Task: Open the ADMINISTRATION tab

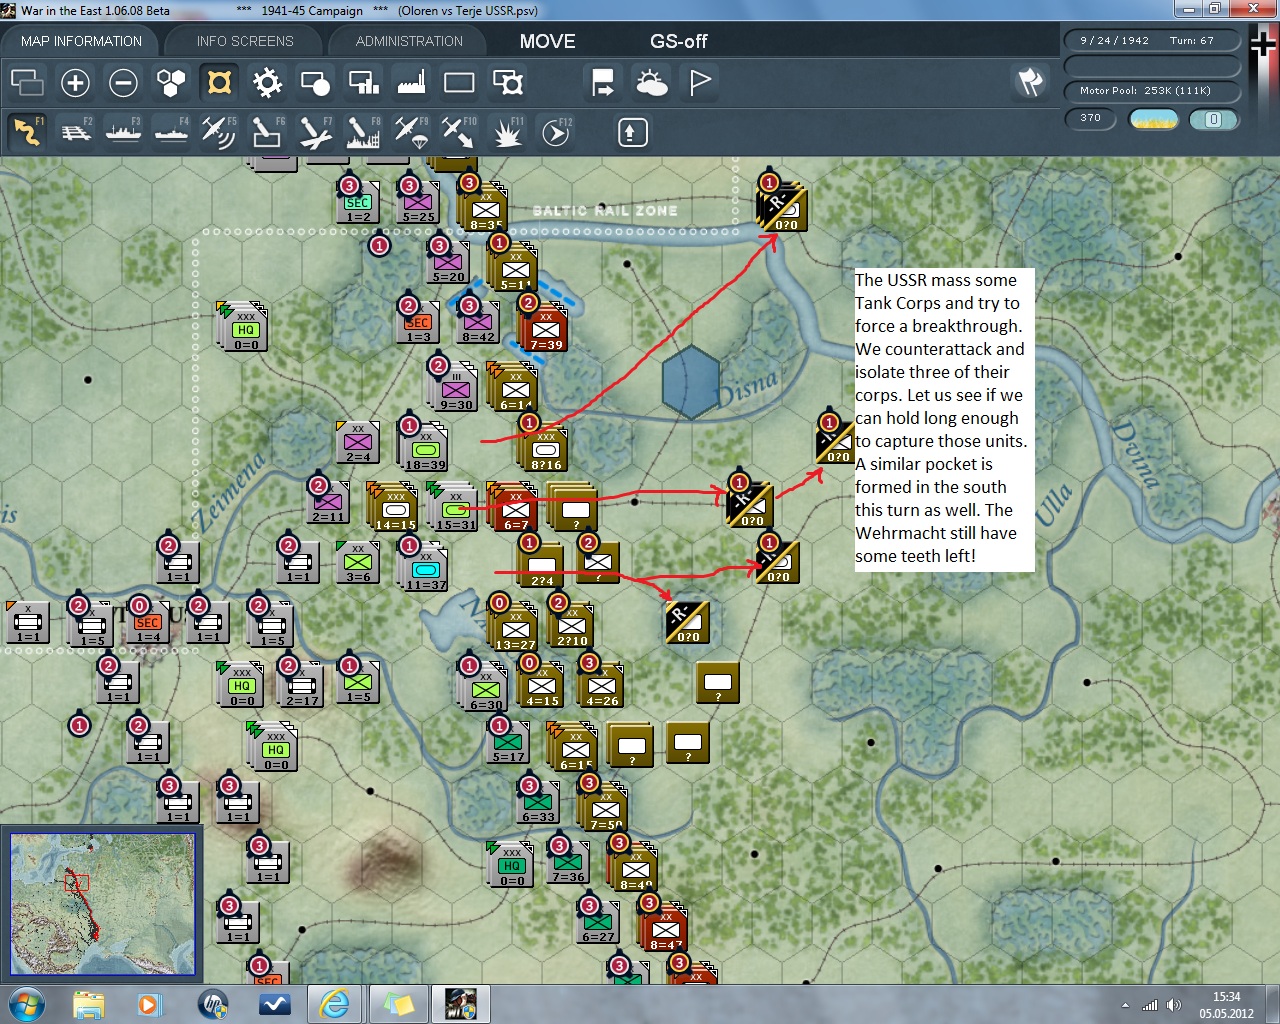Action: [409, 41]
